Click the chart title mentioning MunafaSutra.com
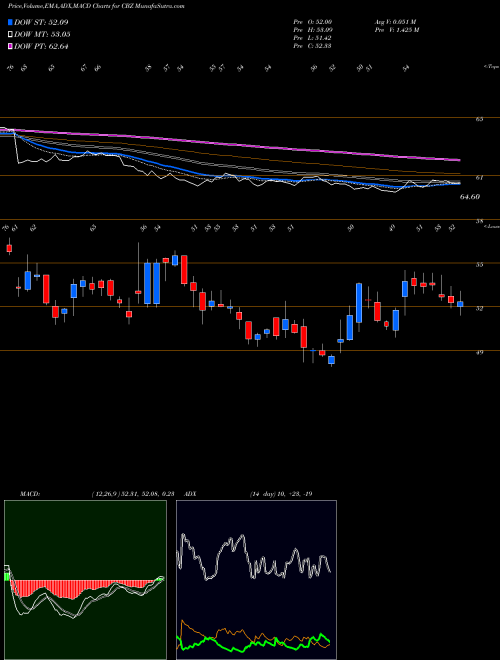This screenshot has height=660, width=500. [x=96, y=6]
